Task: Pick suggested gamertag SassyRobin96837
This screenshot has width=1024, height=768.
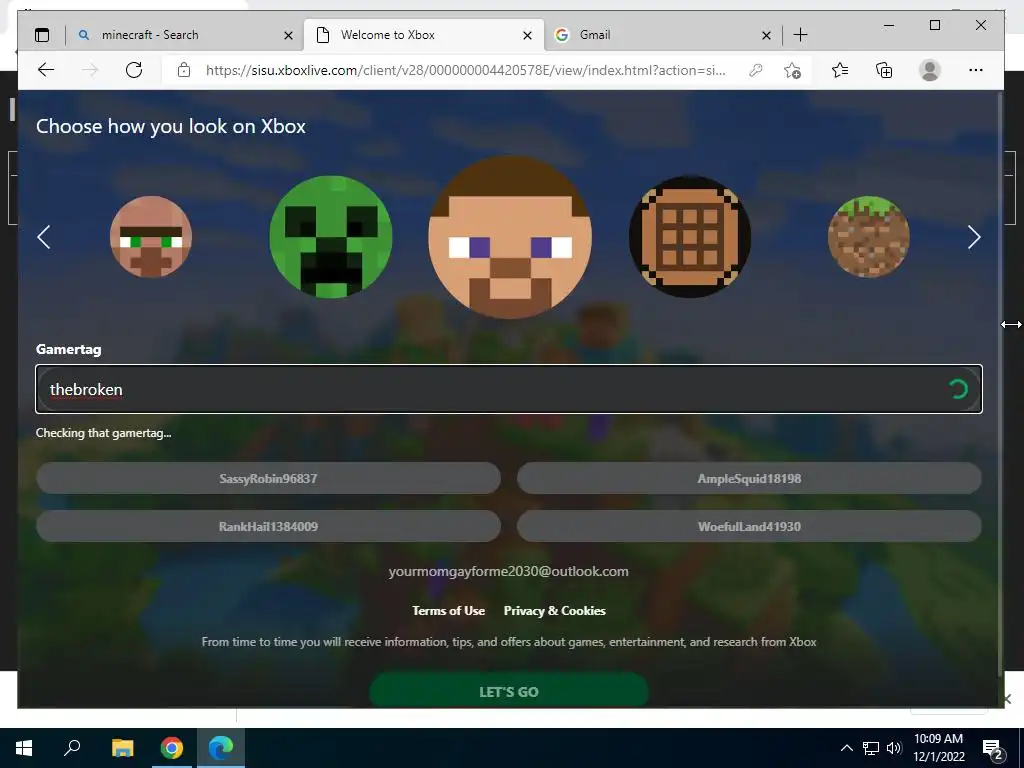Action: [x=268, y=479]
